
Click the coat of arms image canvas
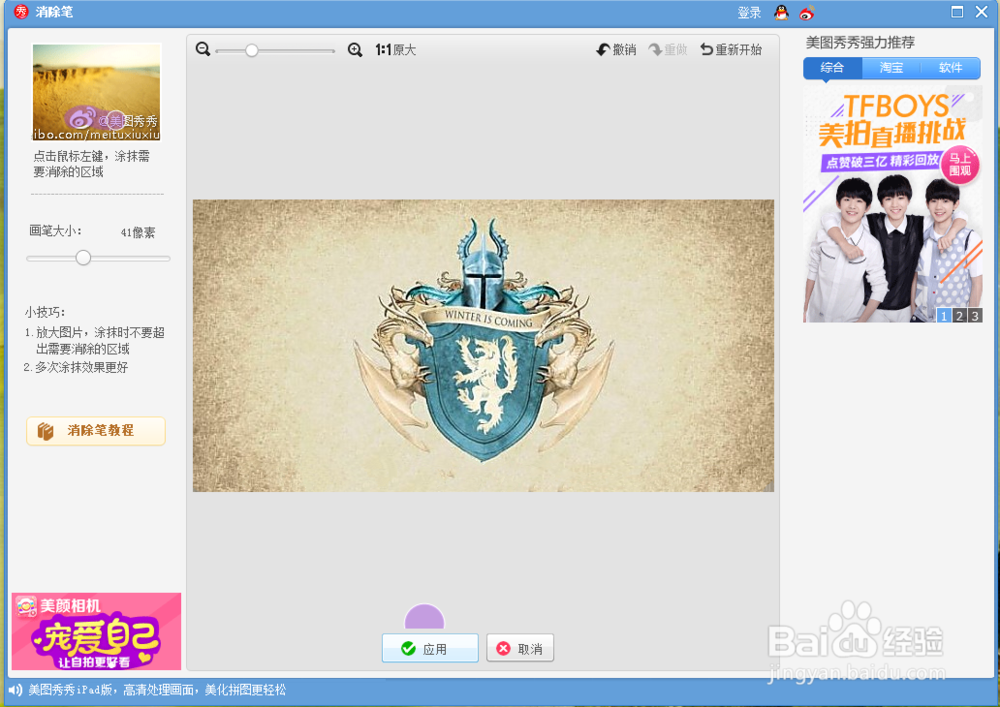(483, 346)
